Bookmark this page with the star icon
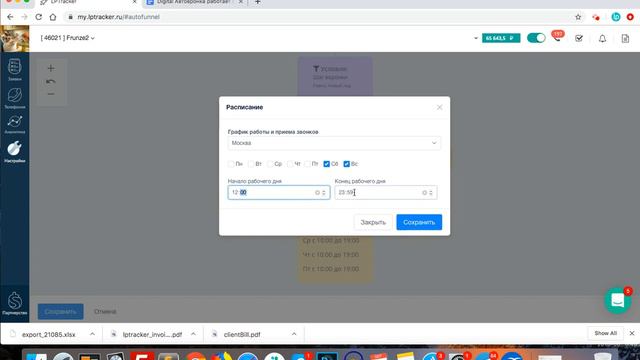The height and width of the screenshot is (360, 640). (578, 17)
